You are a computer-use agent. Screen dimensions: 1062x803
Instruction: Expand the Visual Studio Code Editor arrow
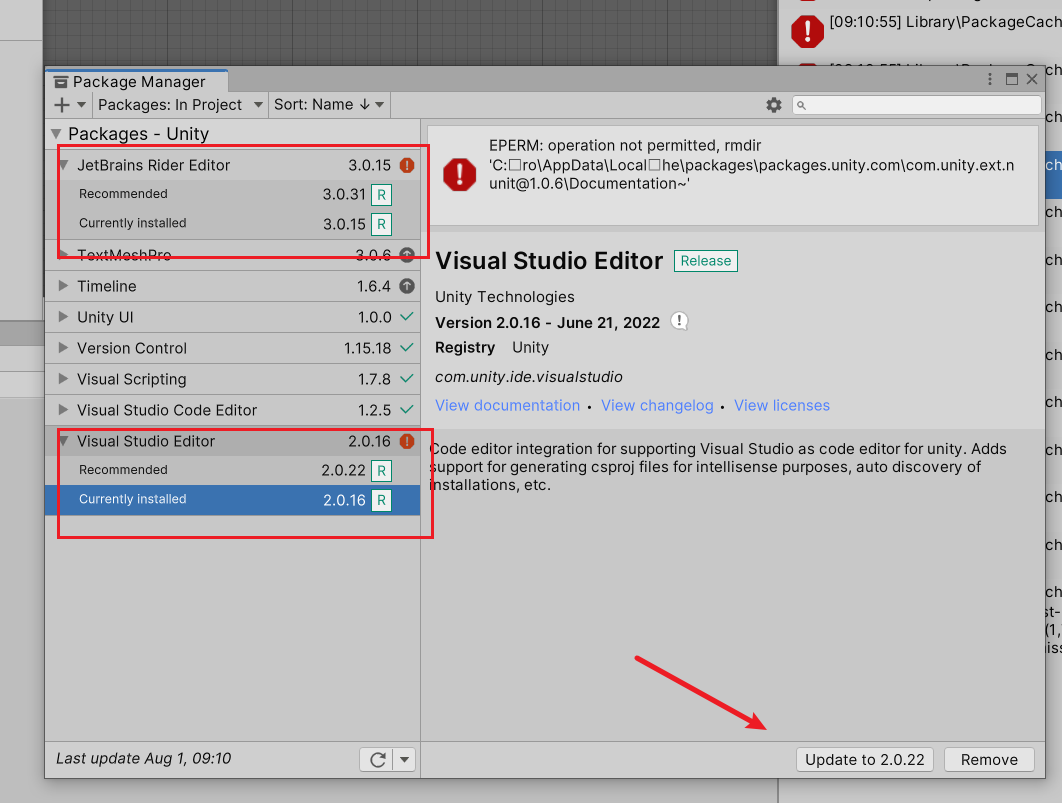63,410
